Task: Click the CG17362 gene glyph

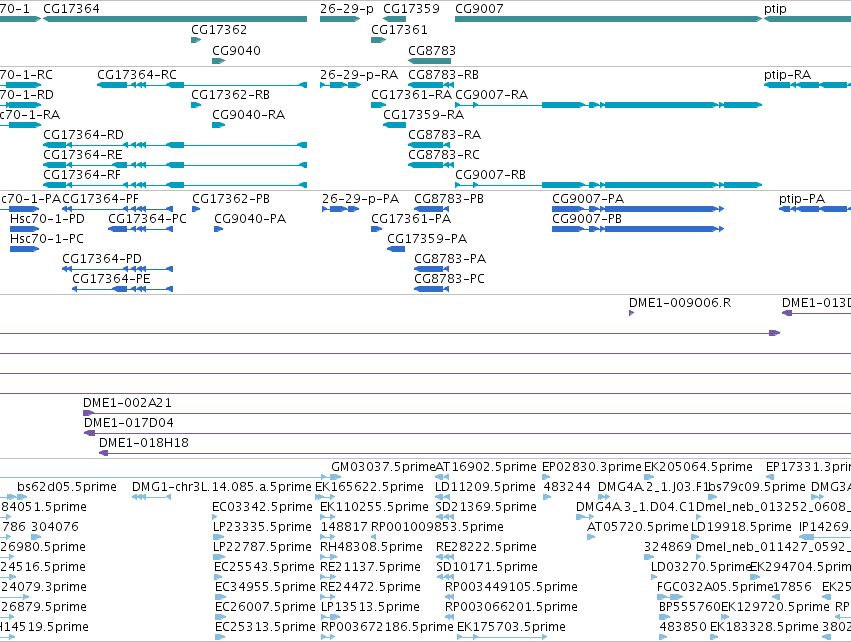Action: 196,40
